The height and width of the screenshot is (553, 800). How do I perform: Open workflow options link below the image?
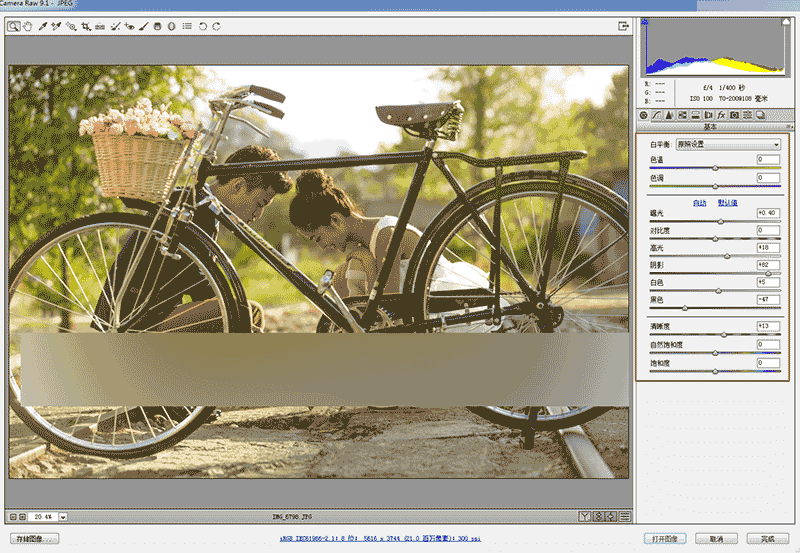point(381,539)
